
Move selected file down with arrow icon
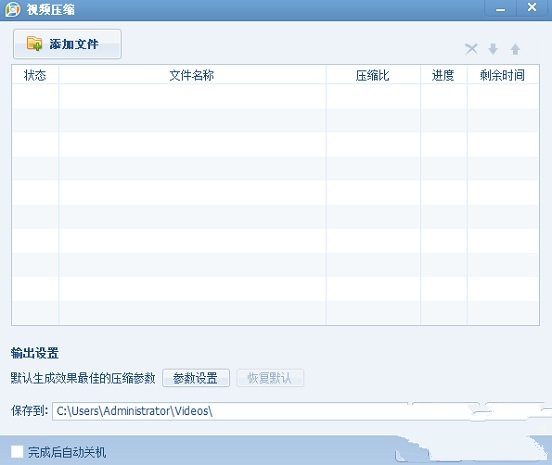pyautogui.click(x=493, y=49)
